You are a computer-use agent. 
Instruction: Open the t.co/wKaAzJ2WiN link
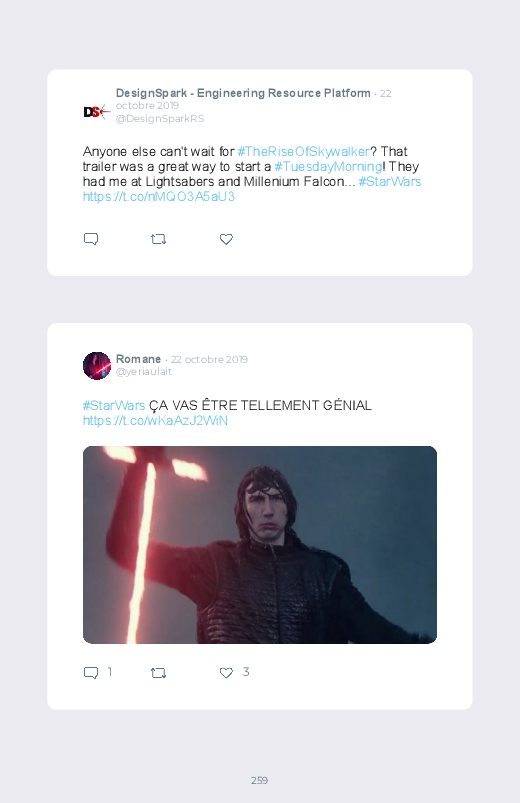tap(155, 420)
